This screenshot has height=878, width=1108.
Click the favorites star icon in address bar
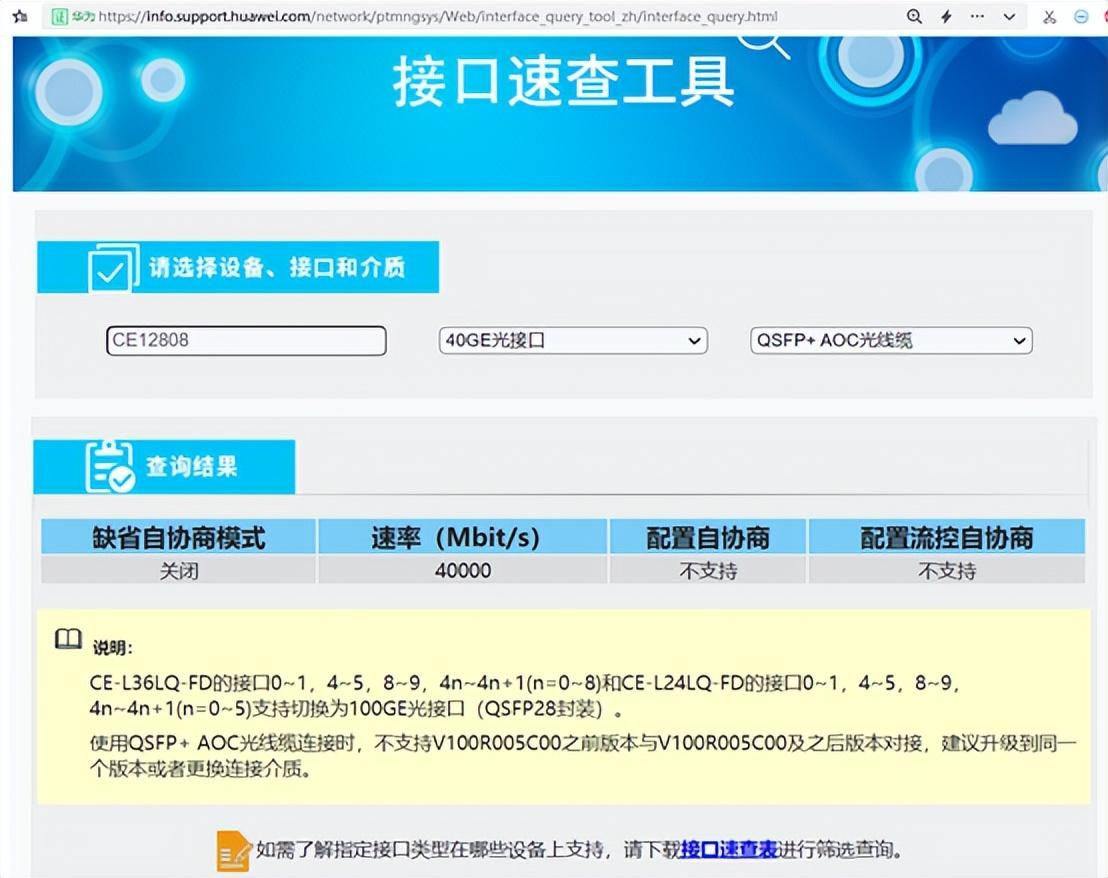[20, 16]
